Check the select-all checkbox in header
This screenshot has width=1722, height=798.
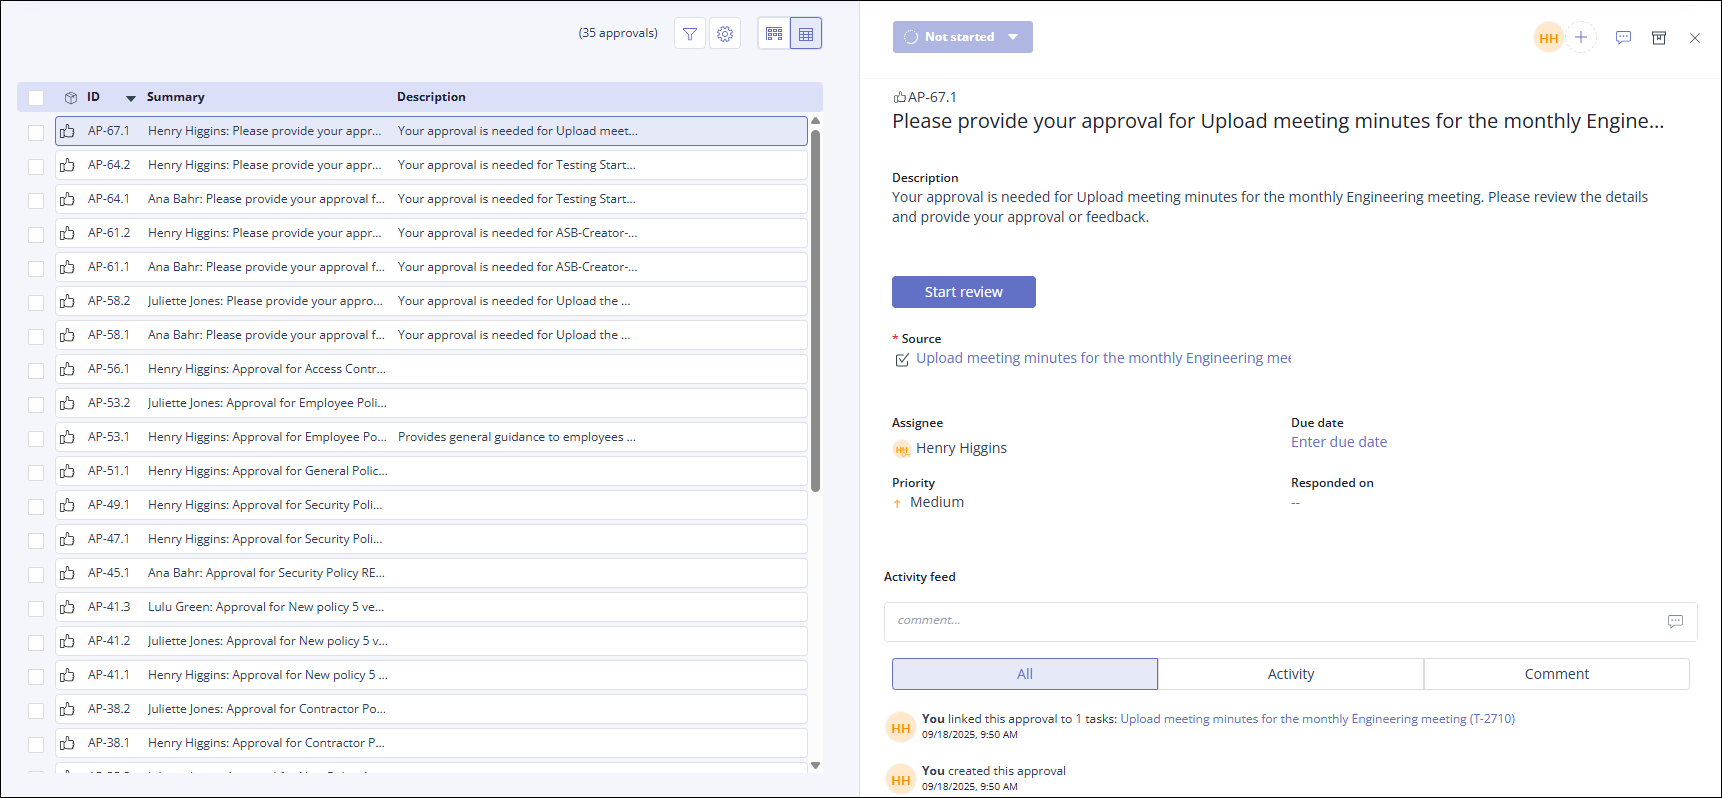pyautogui.click(x=36, y=98)
